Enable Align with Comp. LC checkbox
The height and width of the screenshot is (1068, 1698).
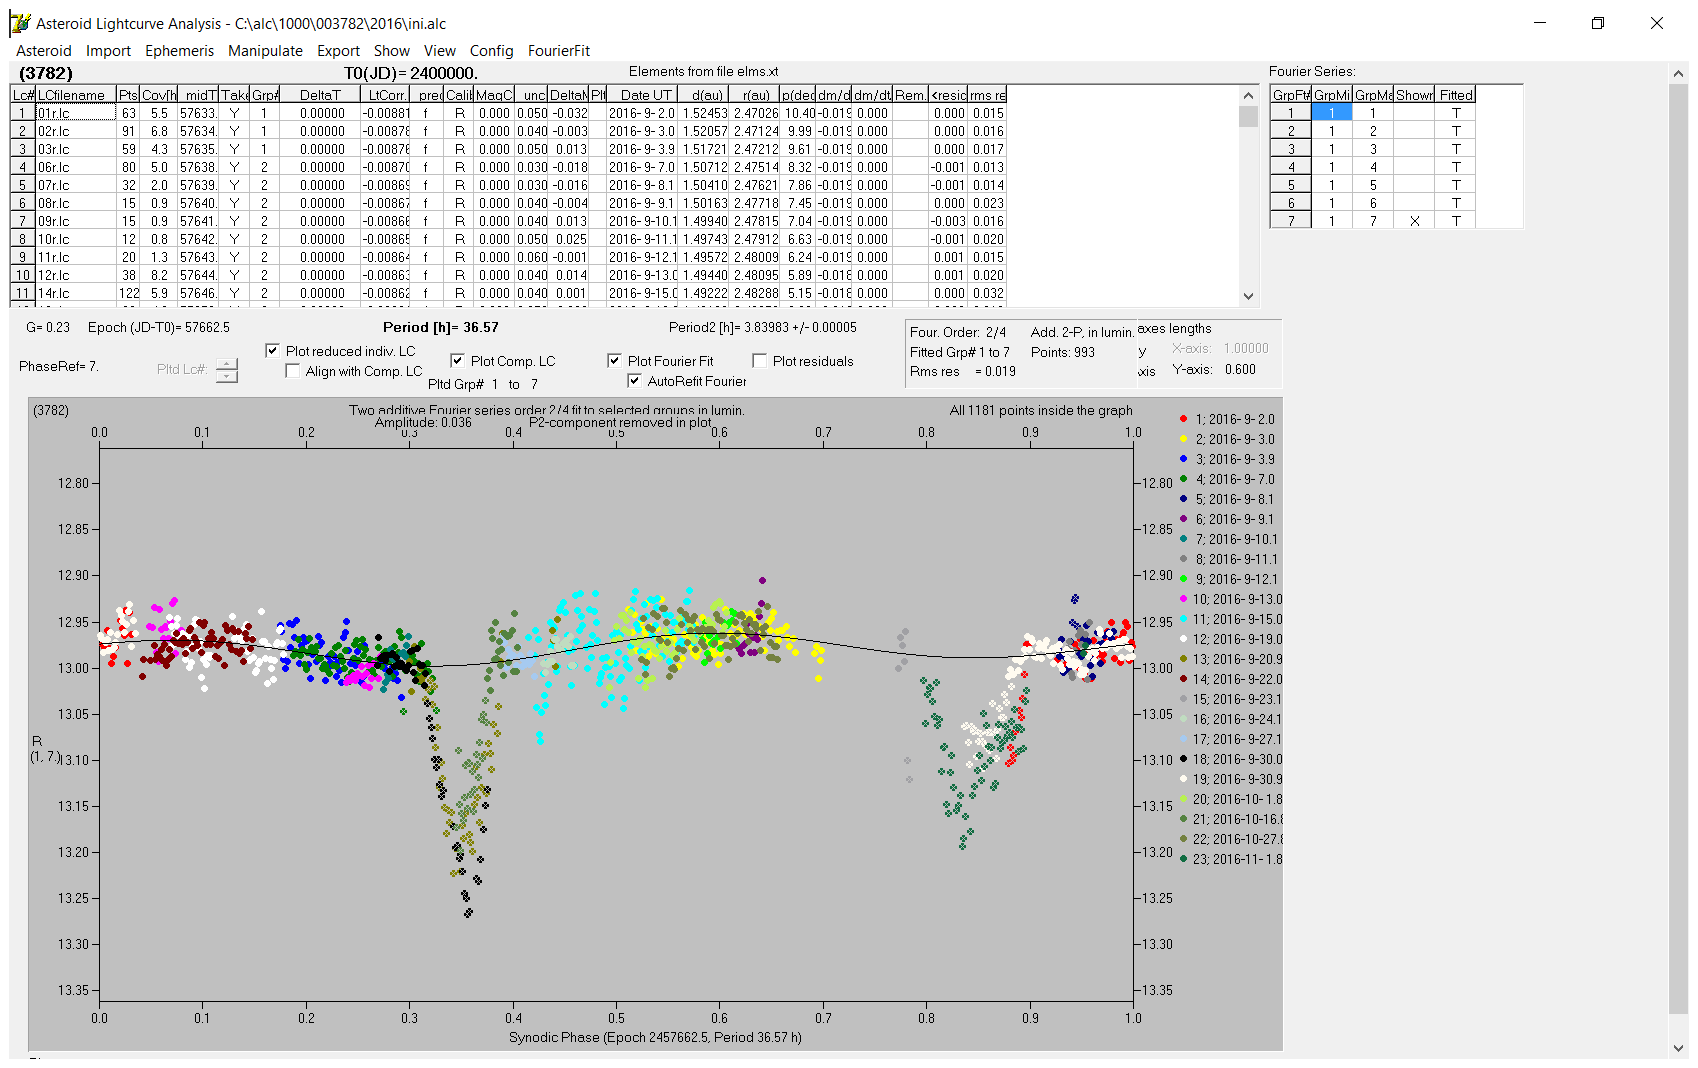click(x=292, y=371)
